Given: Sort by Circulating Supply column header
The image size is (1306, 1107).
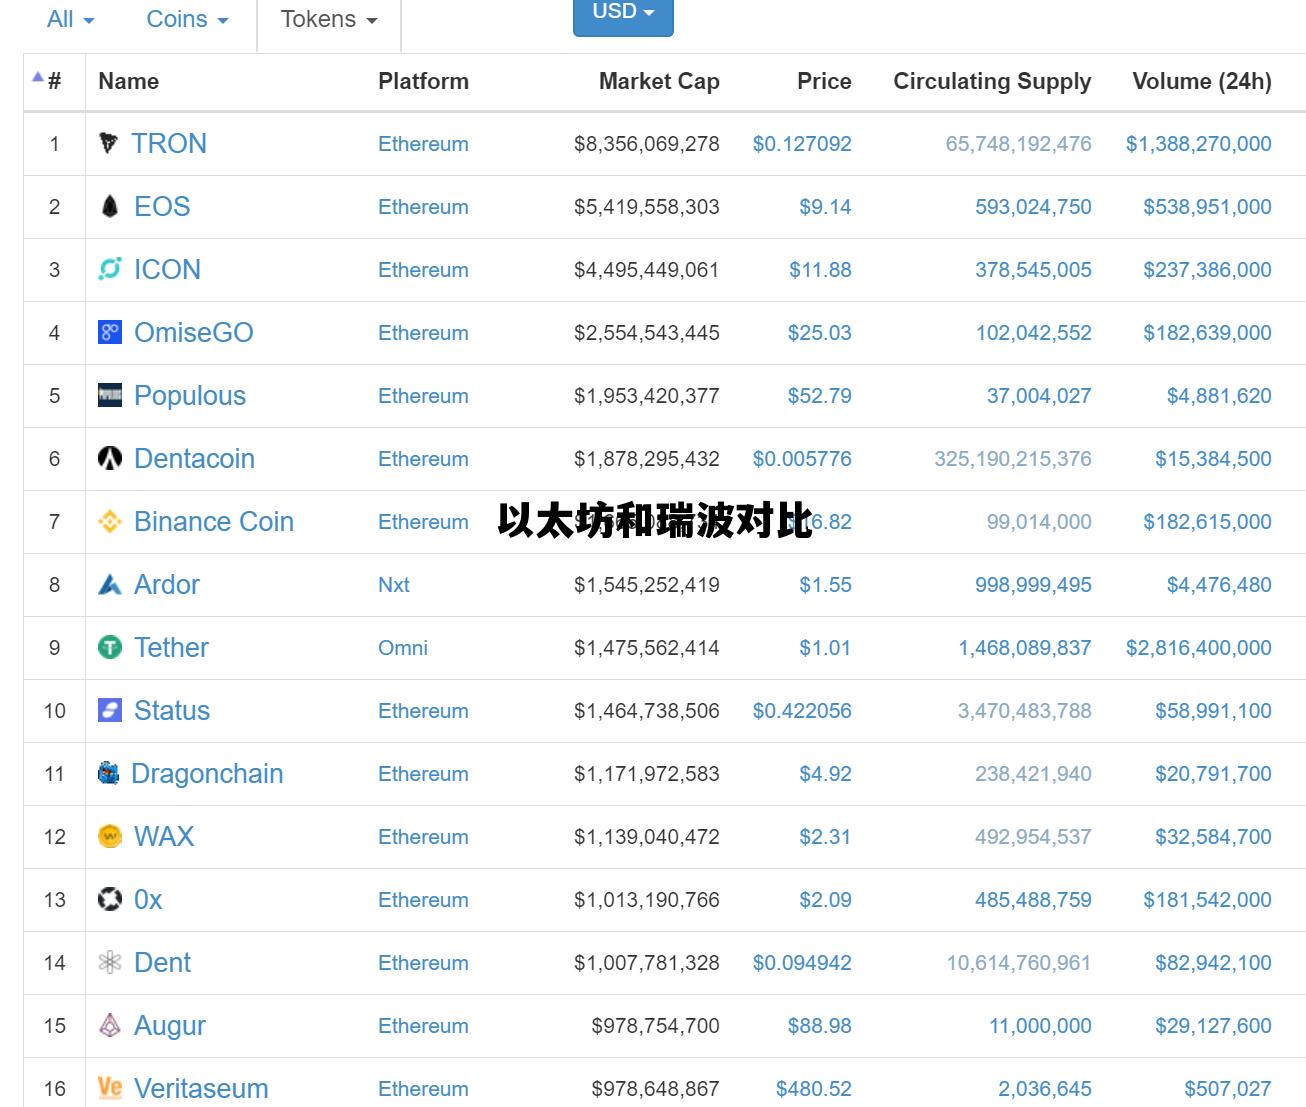Looking at the screenshot, I should point(992,81).
